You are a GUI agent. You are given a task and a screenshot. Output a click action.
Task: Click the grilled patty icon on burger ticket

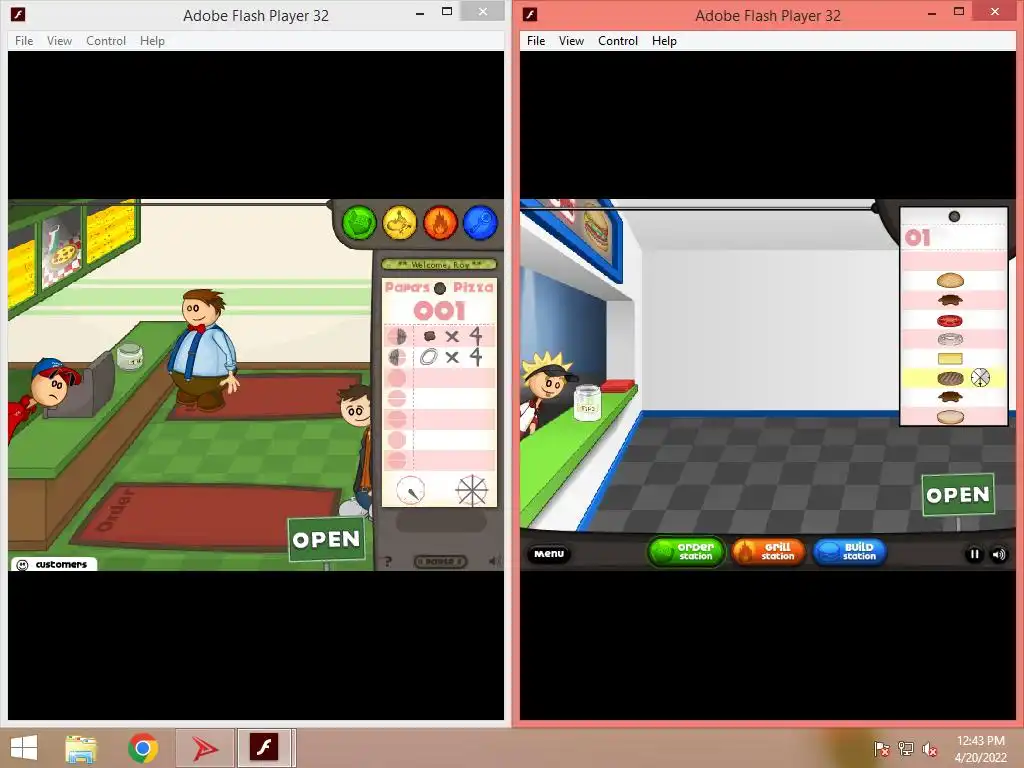pyautogui.click(x=950, y=378)
